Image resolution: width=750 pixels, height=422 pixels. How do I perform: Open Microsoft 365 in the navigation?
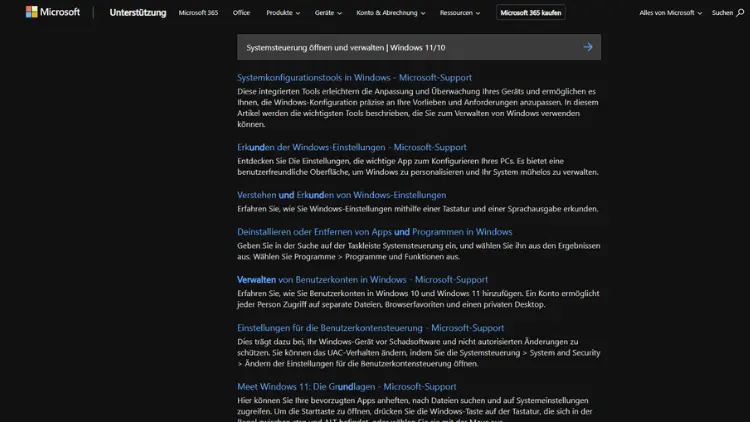click(x=198, y=13)
